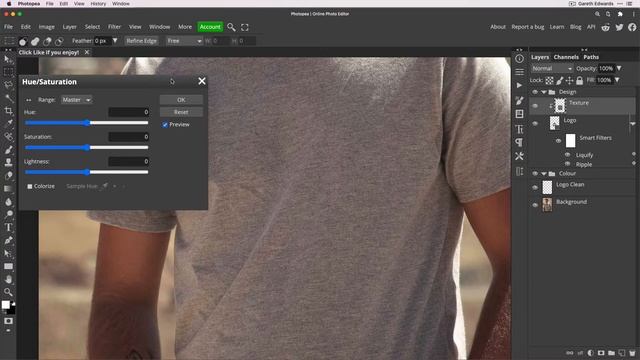
Task: Toggle Smart Filters visibility
Action: [x=558, y=141]
